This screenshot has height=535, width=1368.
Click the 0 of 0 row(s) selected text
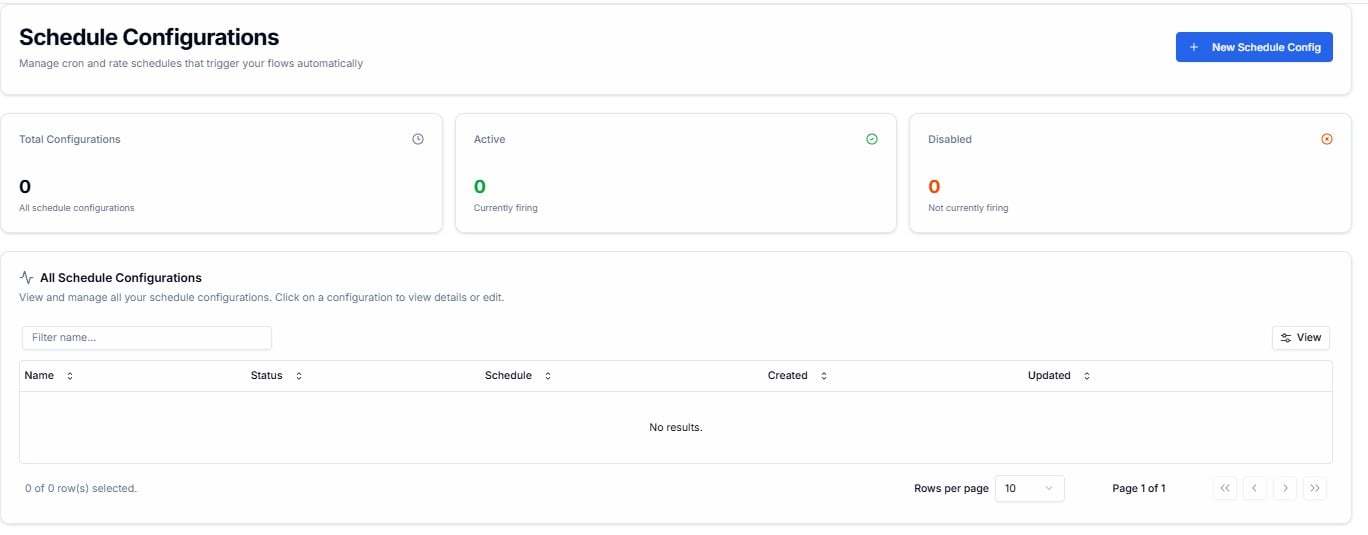click(x=81, y=488)
